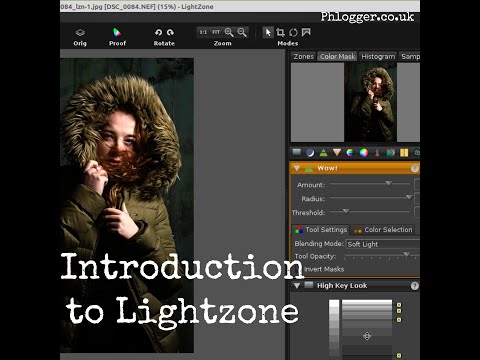480x360 pixels.
Task: Click the green triangle icon beside Wow!
Action: click(309, 168)
